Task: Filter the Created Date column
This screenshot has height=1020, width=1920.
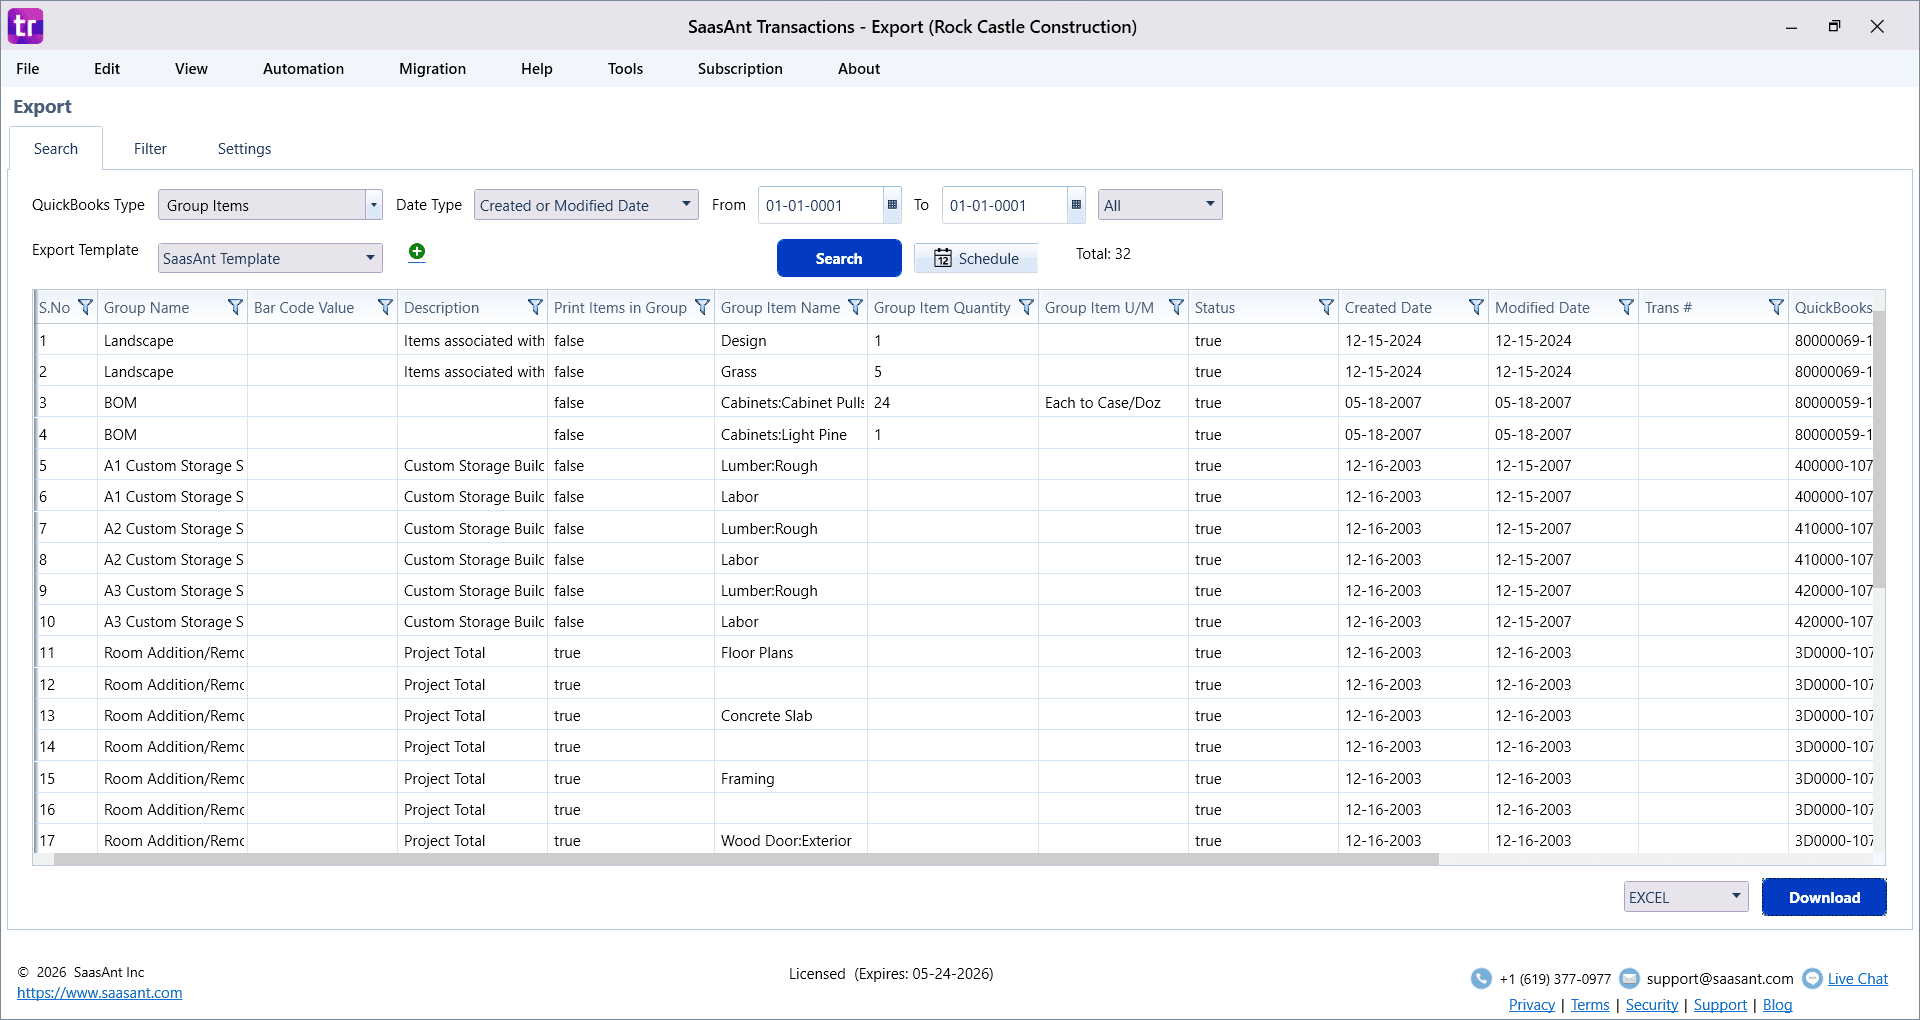Action: (x=1476, y=307)
